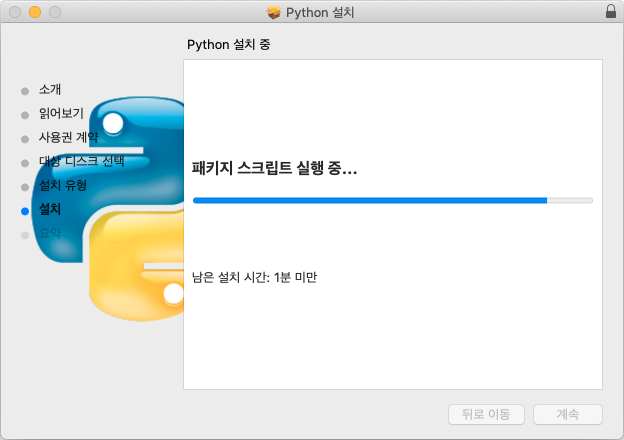Select the active 설치 step

[50, 209]
